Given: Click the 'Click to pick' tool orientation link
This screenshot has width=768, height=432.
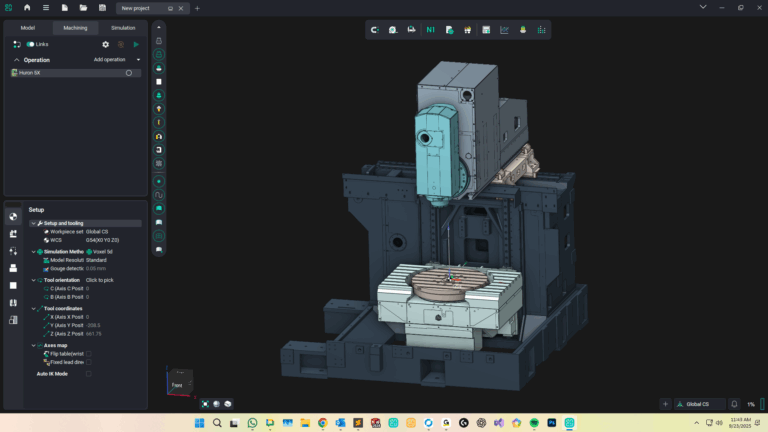Looking at the screenshot, I should coord(99,280).
